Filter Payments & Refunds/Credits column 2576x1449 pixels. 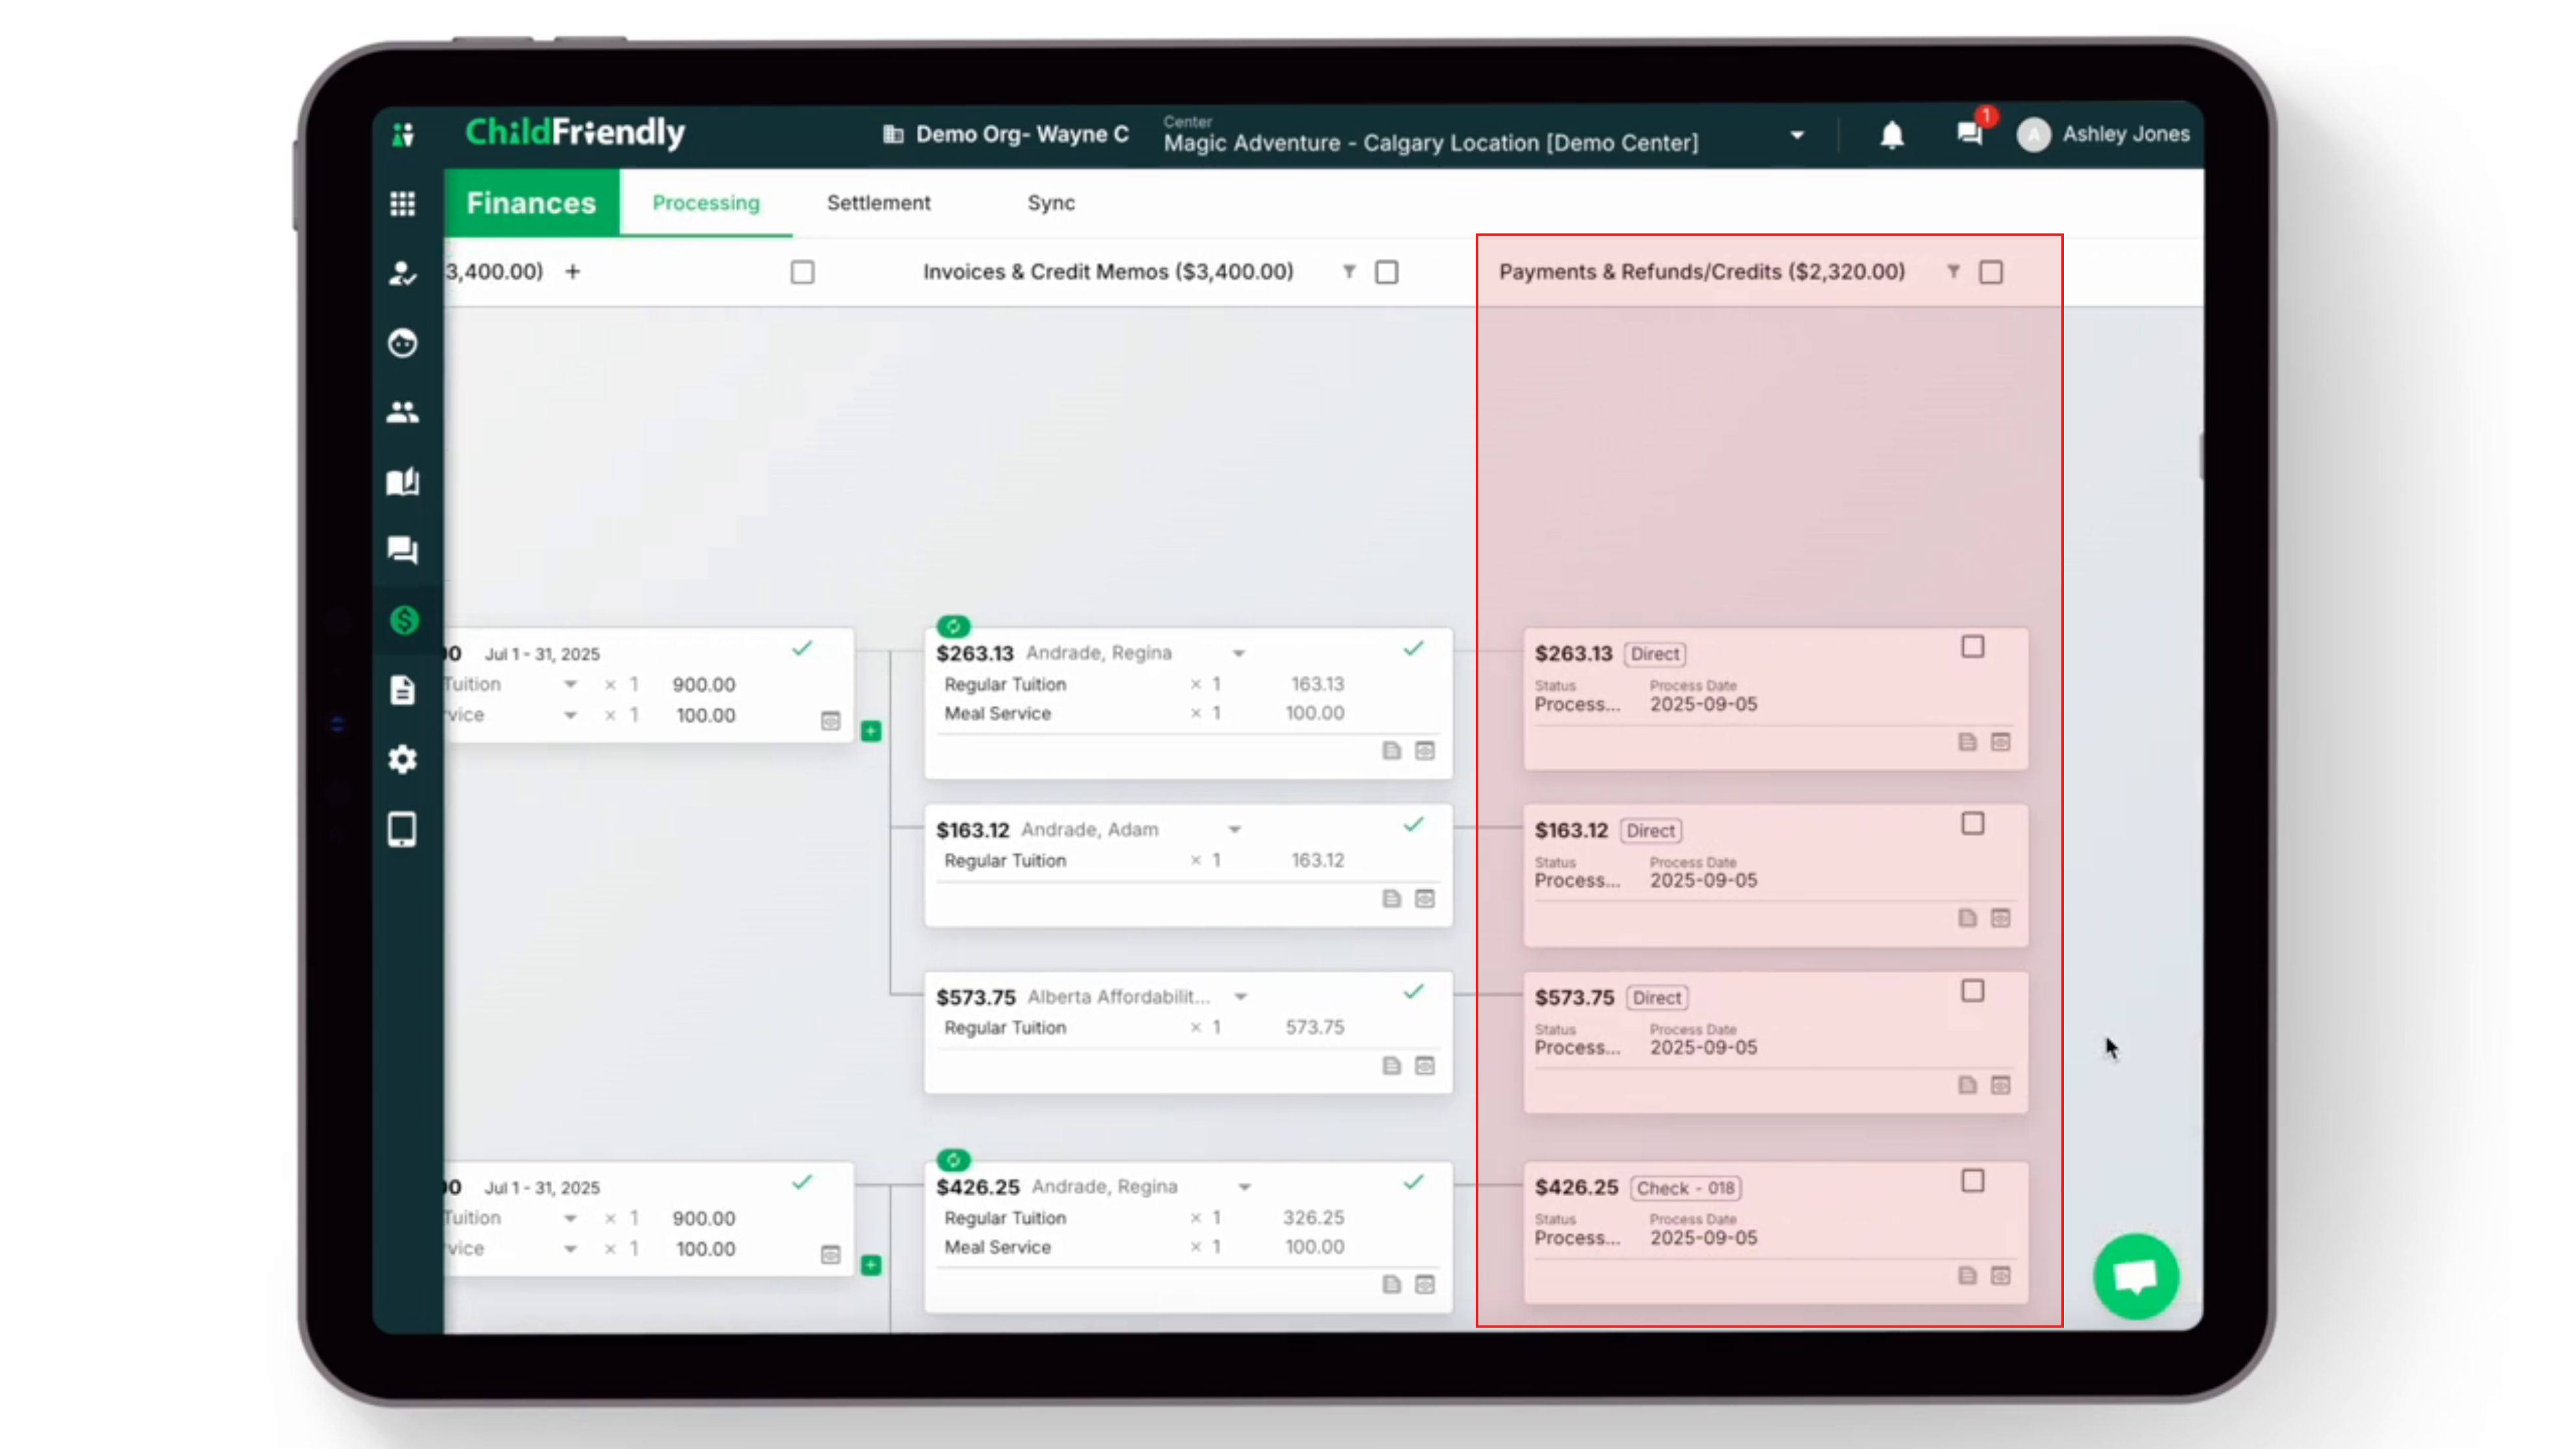pos(1952,271)
